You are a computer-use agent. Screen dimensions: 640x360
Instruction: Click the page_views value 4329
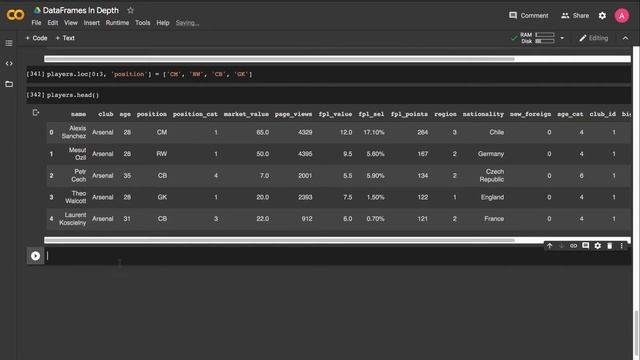(x=305, y=132)
